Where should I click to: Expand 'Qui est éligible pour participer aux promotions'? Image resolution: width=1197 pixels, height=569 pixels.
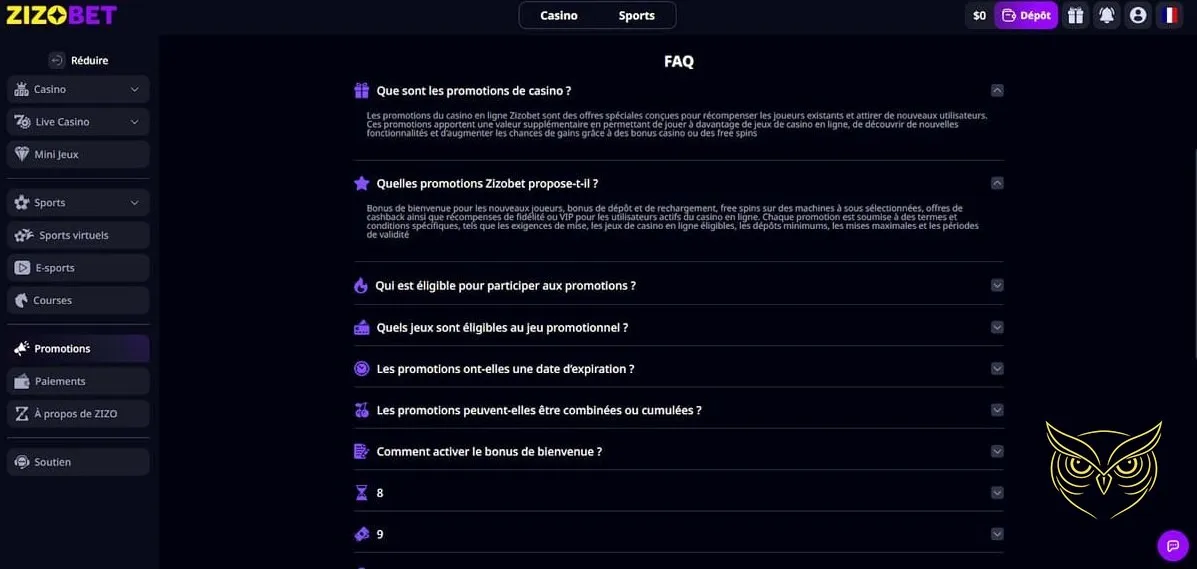click(996, 285)
